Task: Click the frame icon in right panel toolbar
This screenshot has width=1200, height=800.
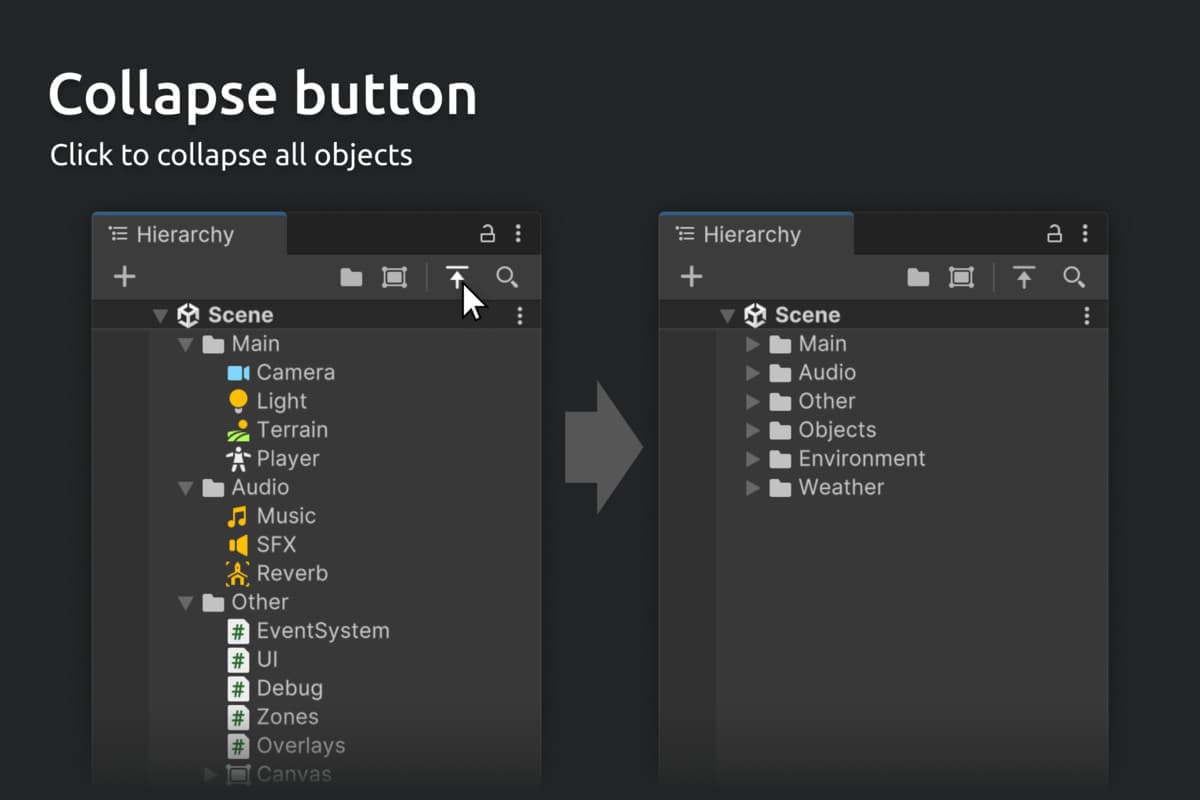Action: point(961,277)
